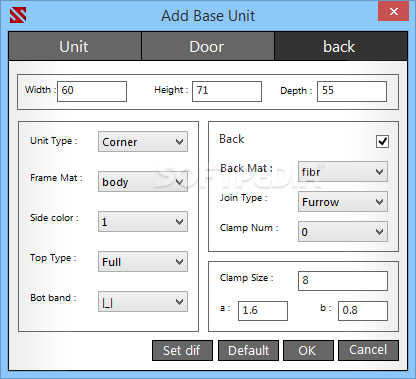
Task: Click the Default button
Action: click(248, 350)
